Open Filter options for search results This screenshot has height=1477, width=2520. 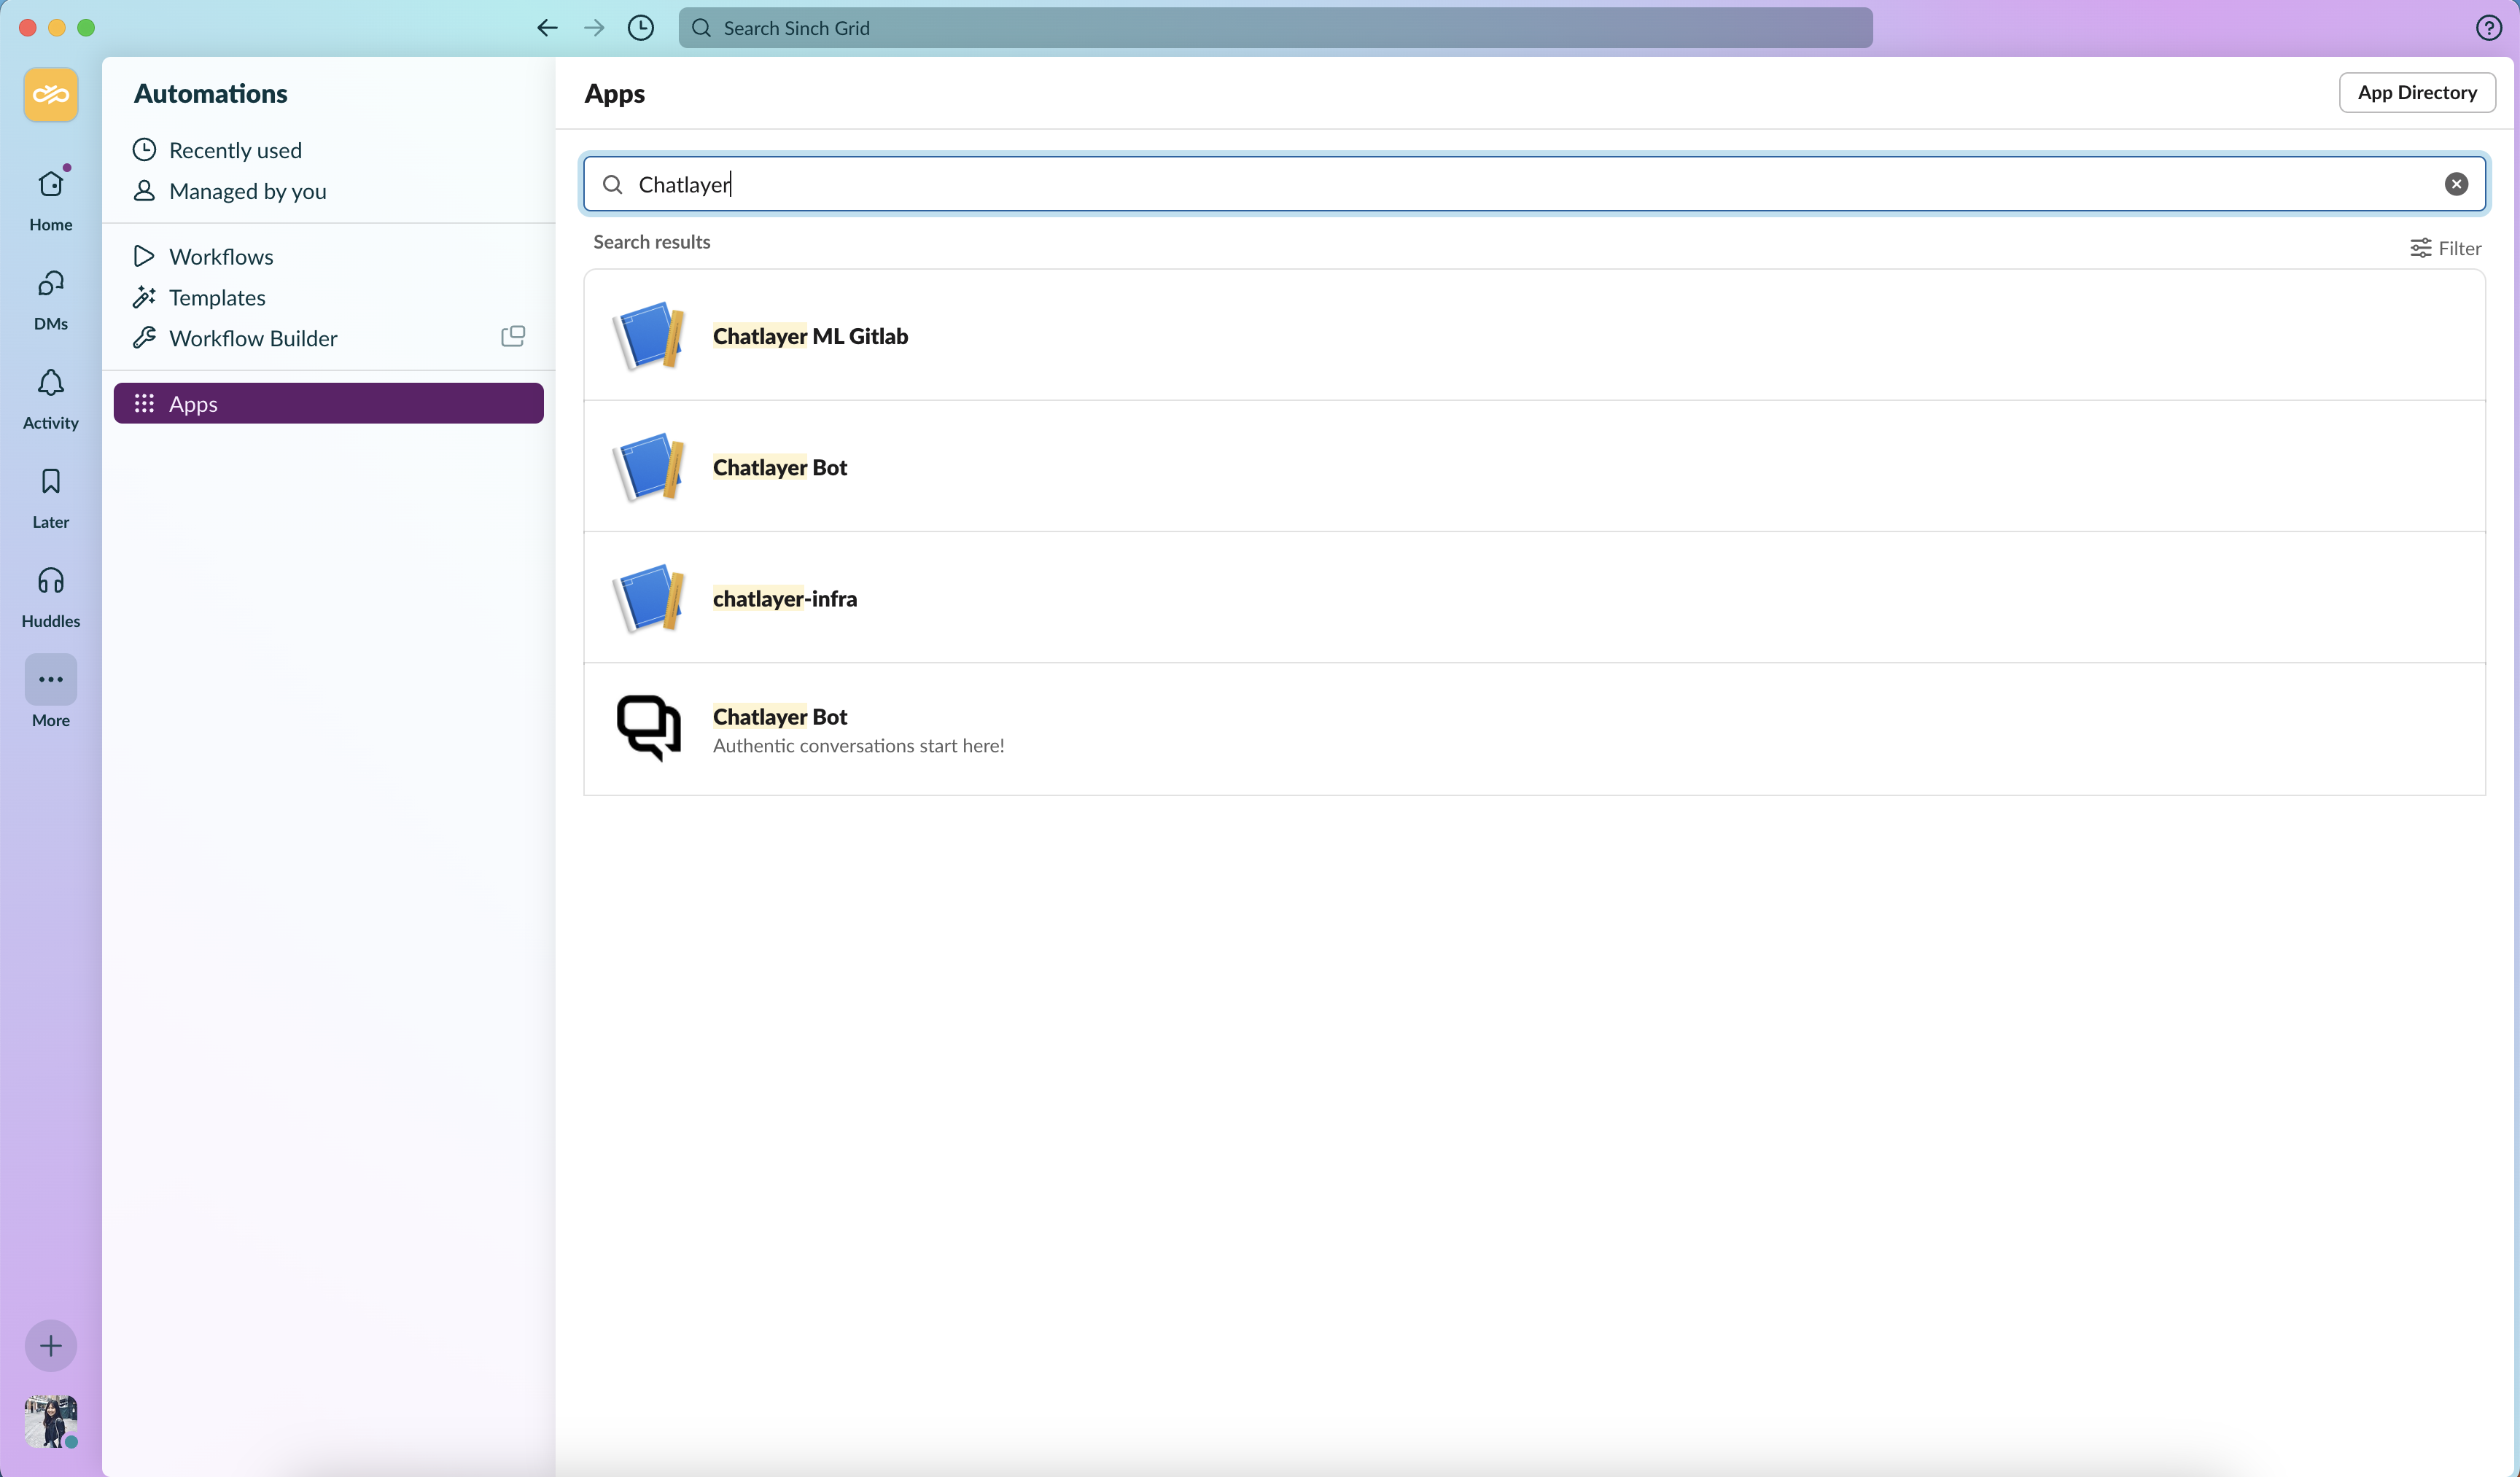click(x=2445, y=248)
